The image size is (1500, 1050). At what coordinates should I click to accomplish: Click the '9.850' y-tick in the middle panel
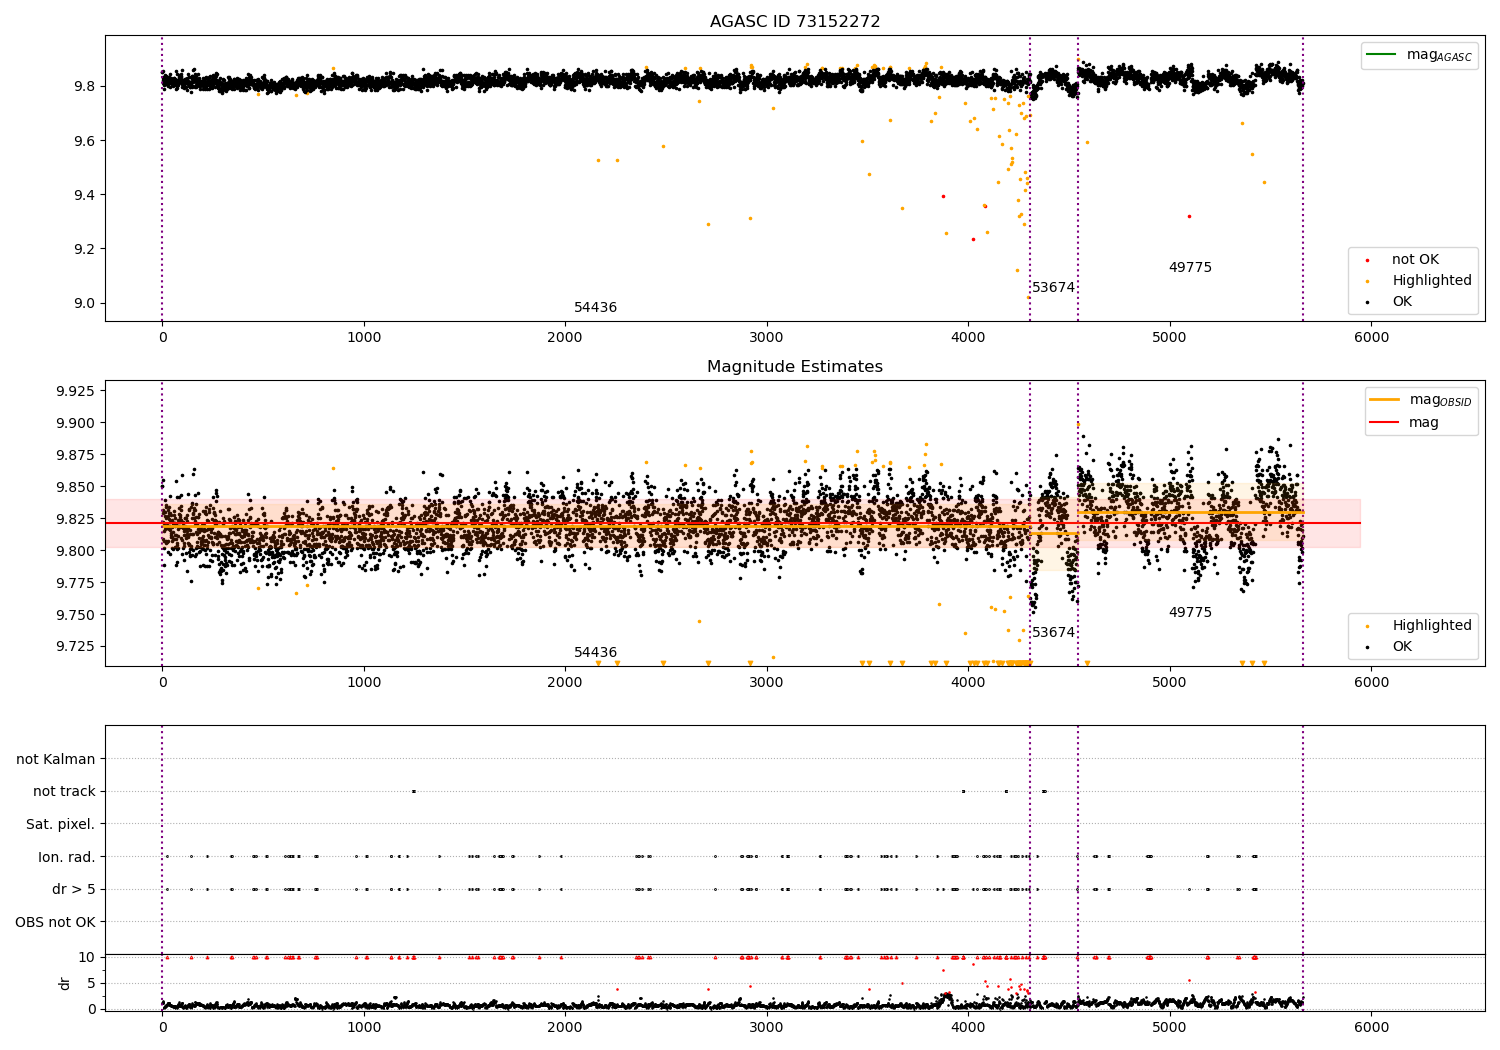76,487
